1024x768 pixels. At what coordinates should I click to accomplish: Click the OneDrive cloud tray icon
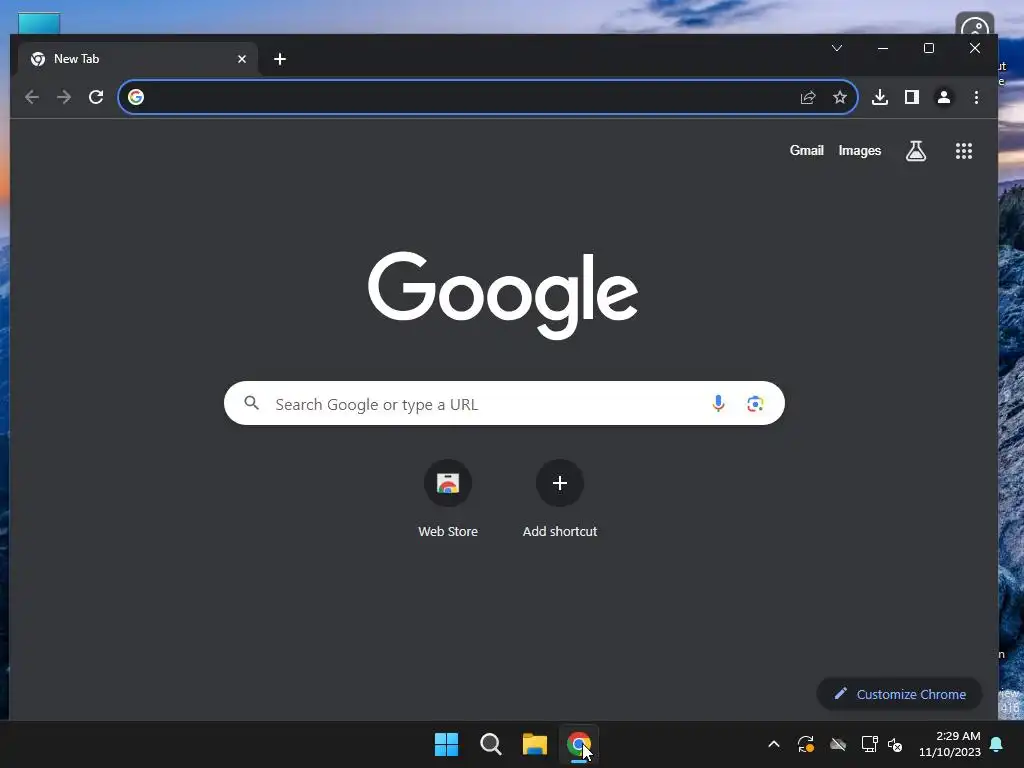coord(838,744)
